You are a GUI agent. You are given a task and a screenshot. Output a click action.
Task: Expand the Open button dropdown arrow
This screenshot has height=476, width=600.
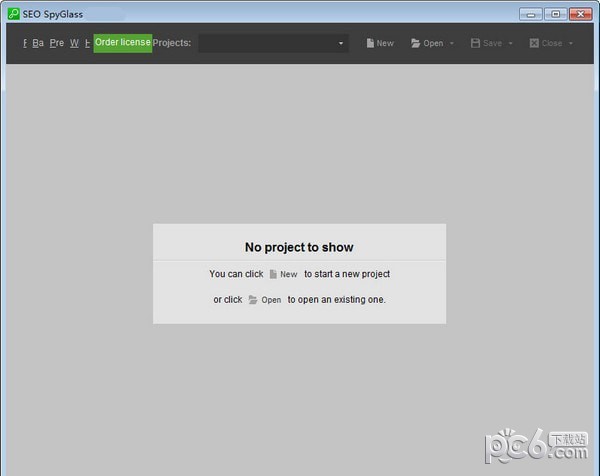(452, 43)
